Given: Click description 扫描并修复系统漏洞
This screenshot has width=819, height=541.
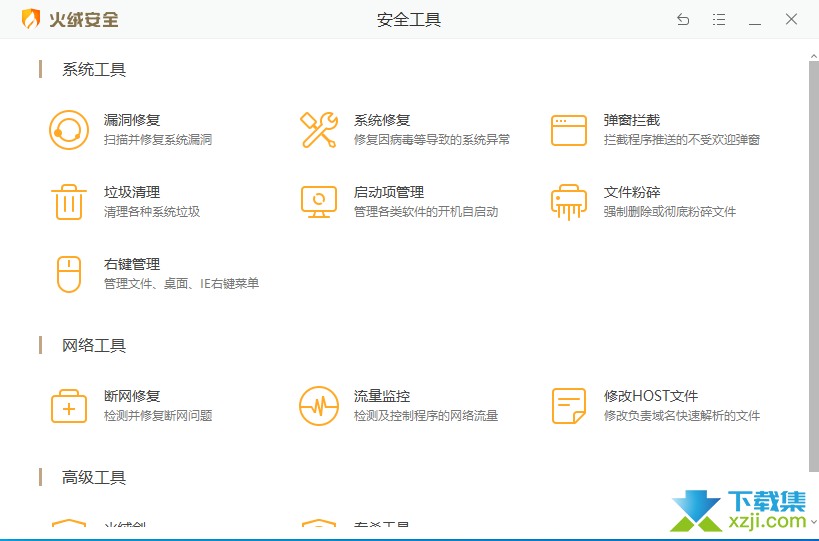Looking at the screenshot, I should point(158,139).
